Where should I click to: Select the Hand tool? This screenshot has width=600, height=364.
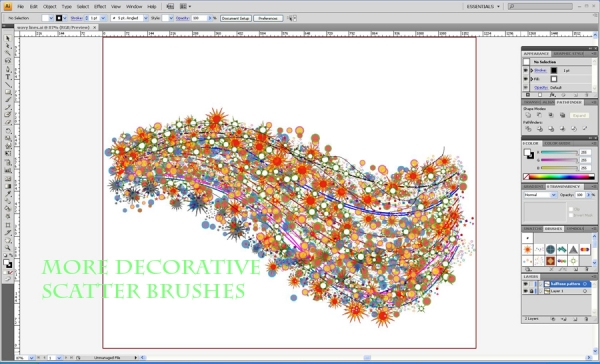point(8,240)
